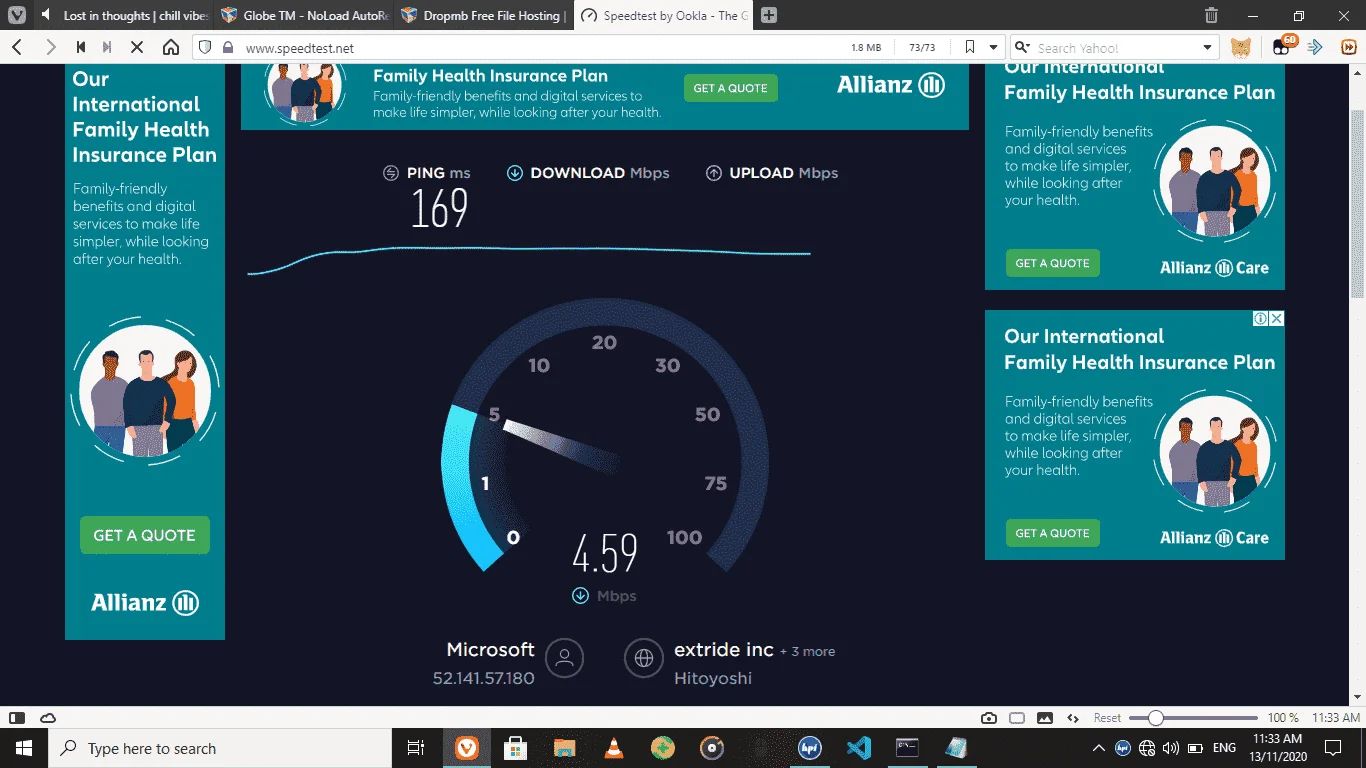Open Microsoft Store from taskbar
Image resolution: width=1366 pixels, height=768 pixels.
tap(516, 748)
